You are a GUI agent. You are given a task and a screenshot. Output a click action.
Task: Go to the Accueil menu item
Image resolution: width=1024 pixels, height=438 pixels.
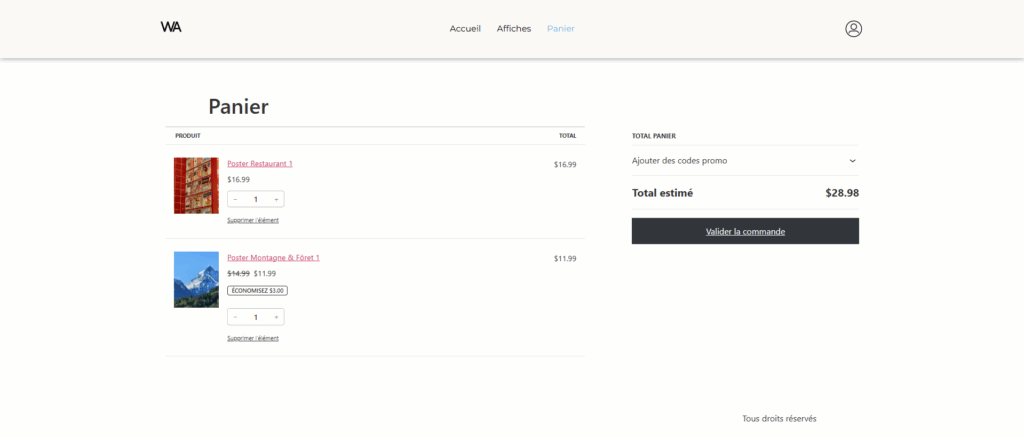pos(465,29)
